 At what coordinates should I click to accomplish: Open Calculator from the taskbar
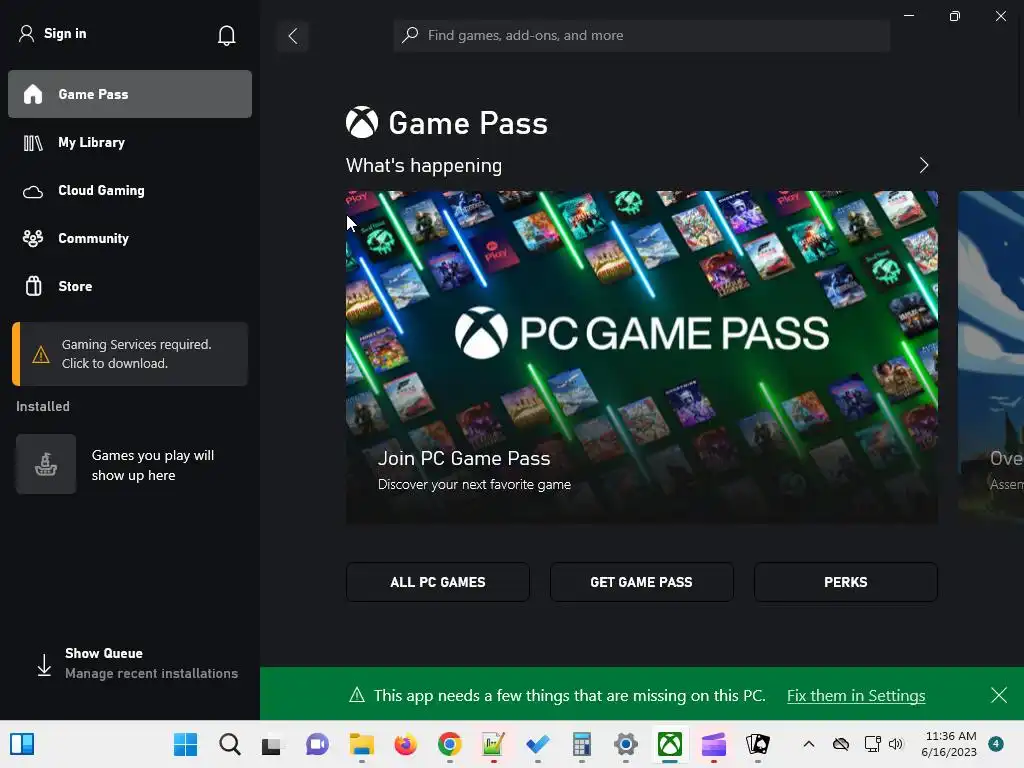[581, 744]
